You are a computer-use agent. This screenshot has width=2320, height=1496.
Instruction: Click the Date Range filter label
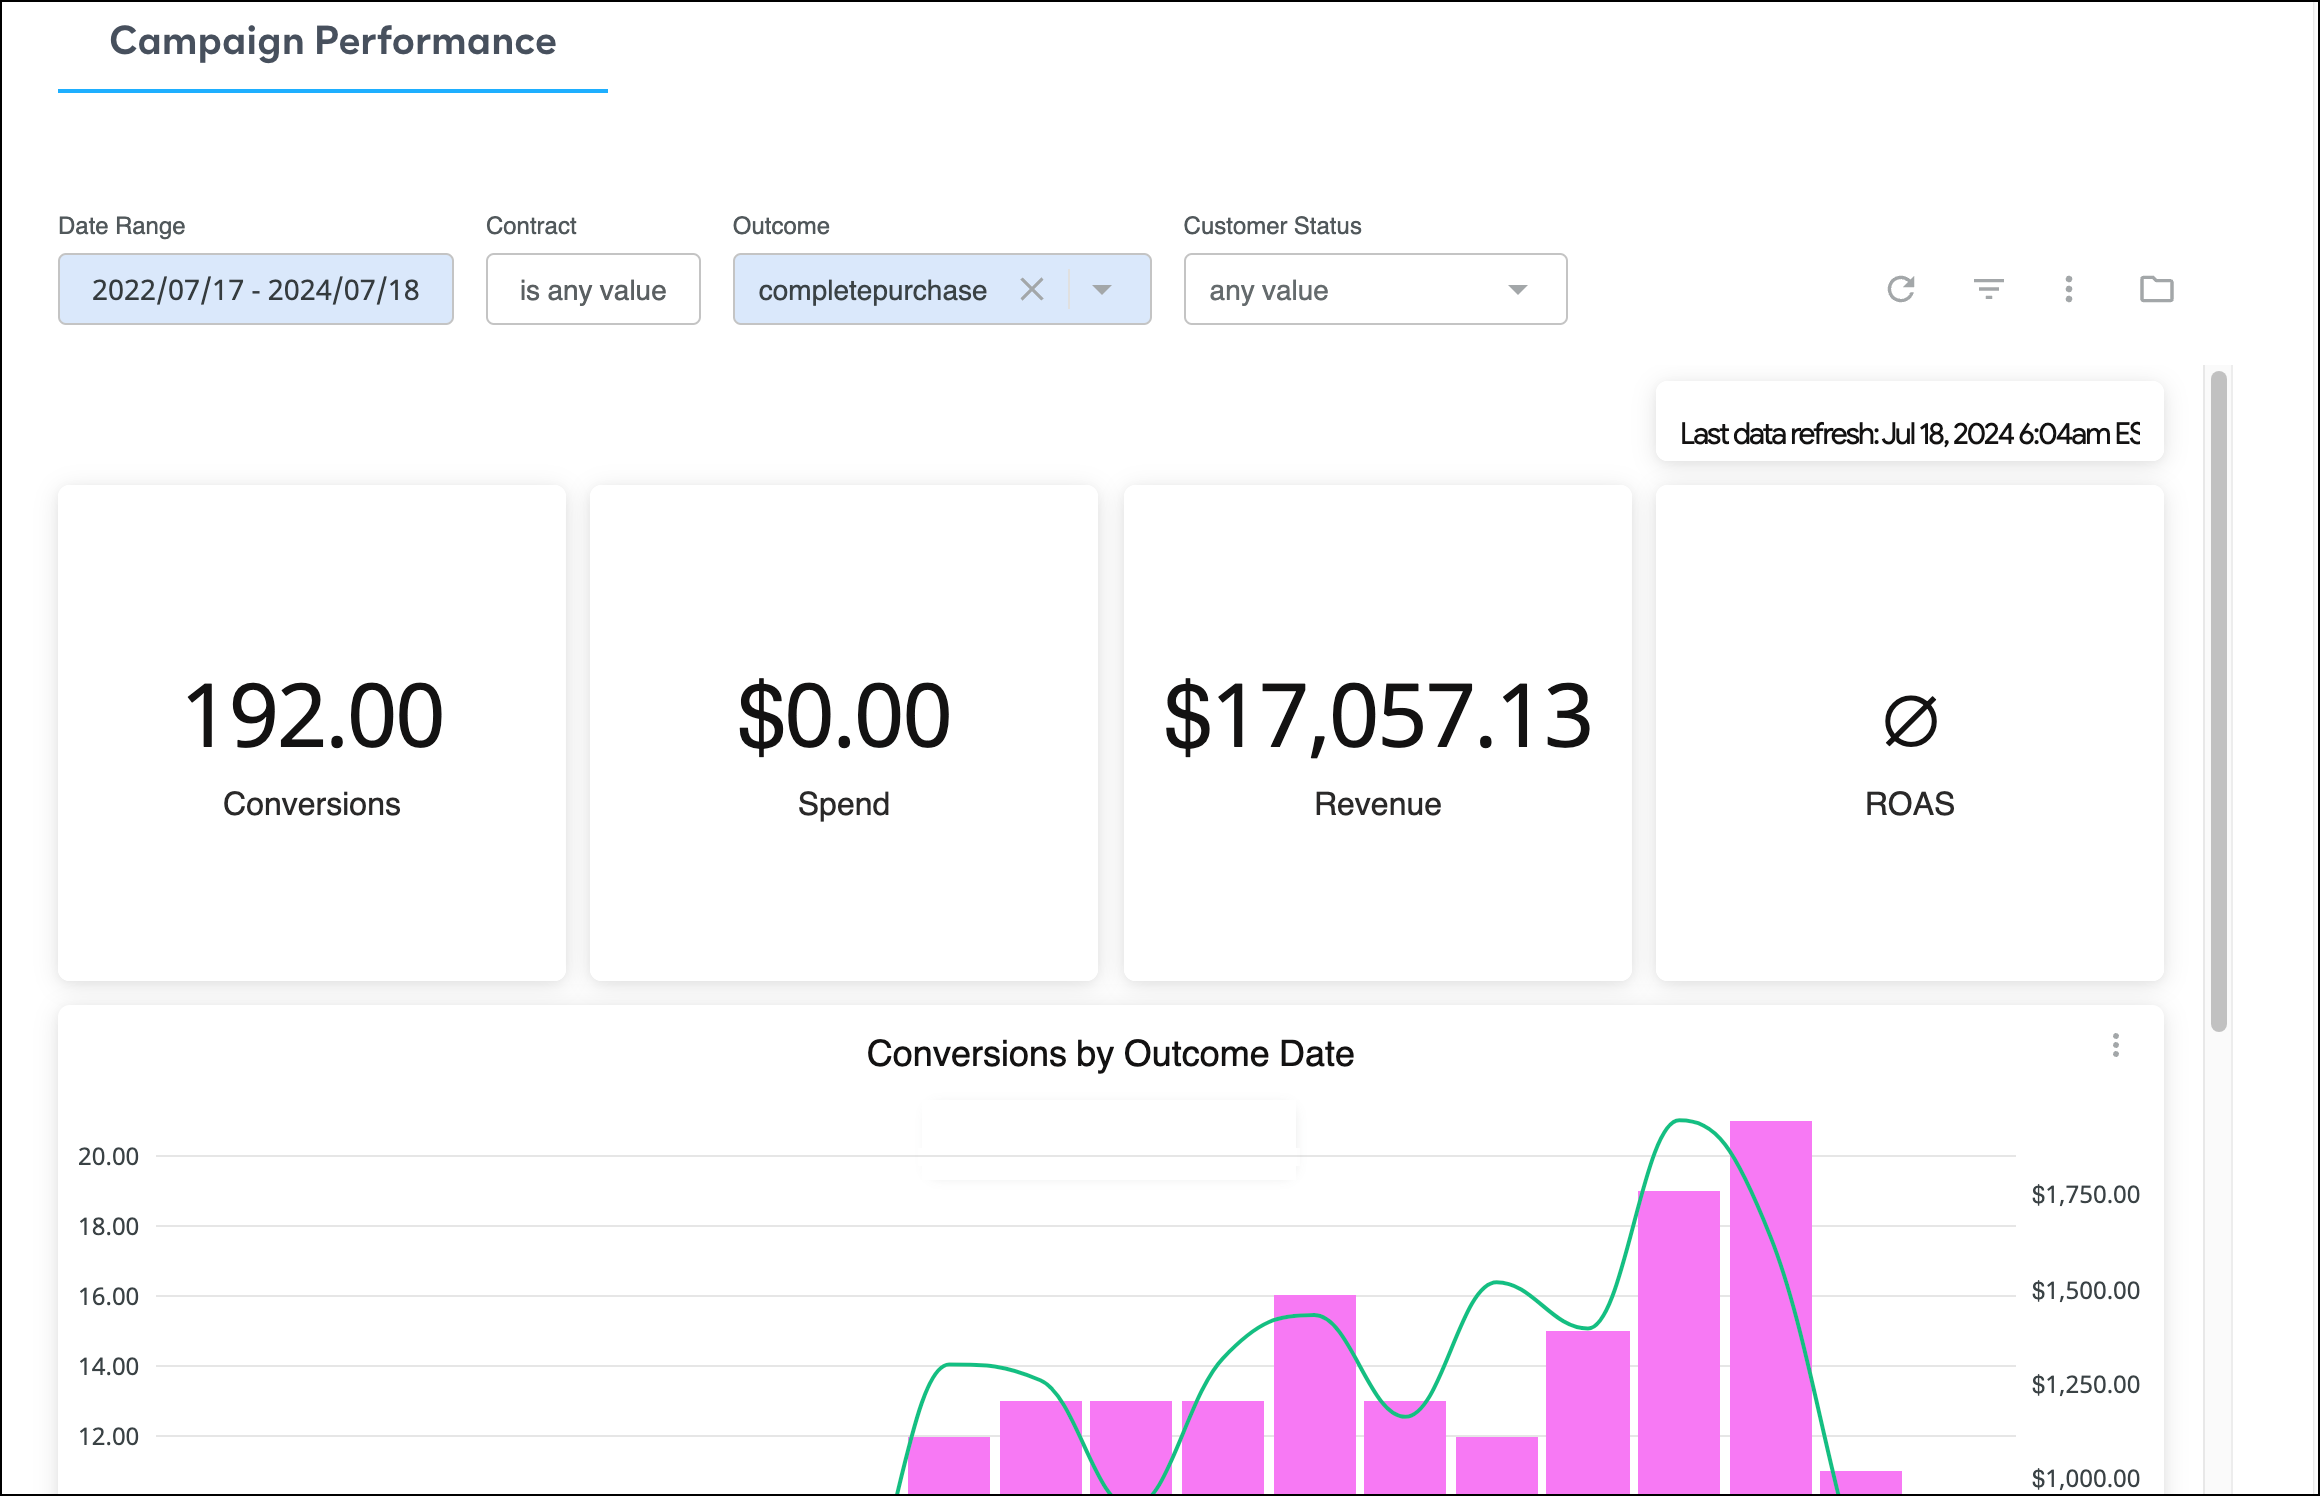(x=122, y=226)
